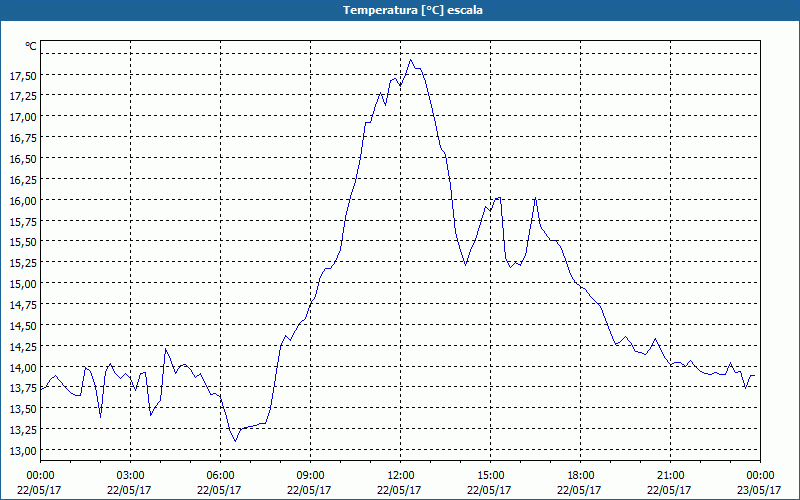Click the 15,75 y-axis value
Image resolution: width=800 pixels, height=500 pixels.
point(23,221)
